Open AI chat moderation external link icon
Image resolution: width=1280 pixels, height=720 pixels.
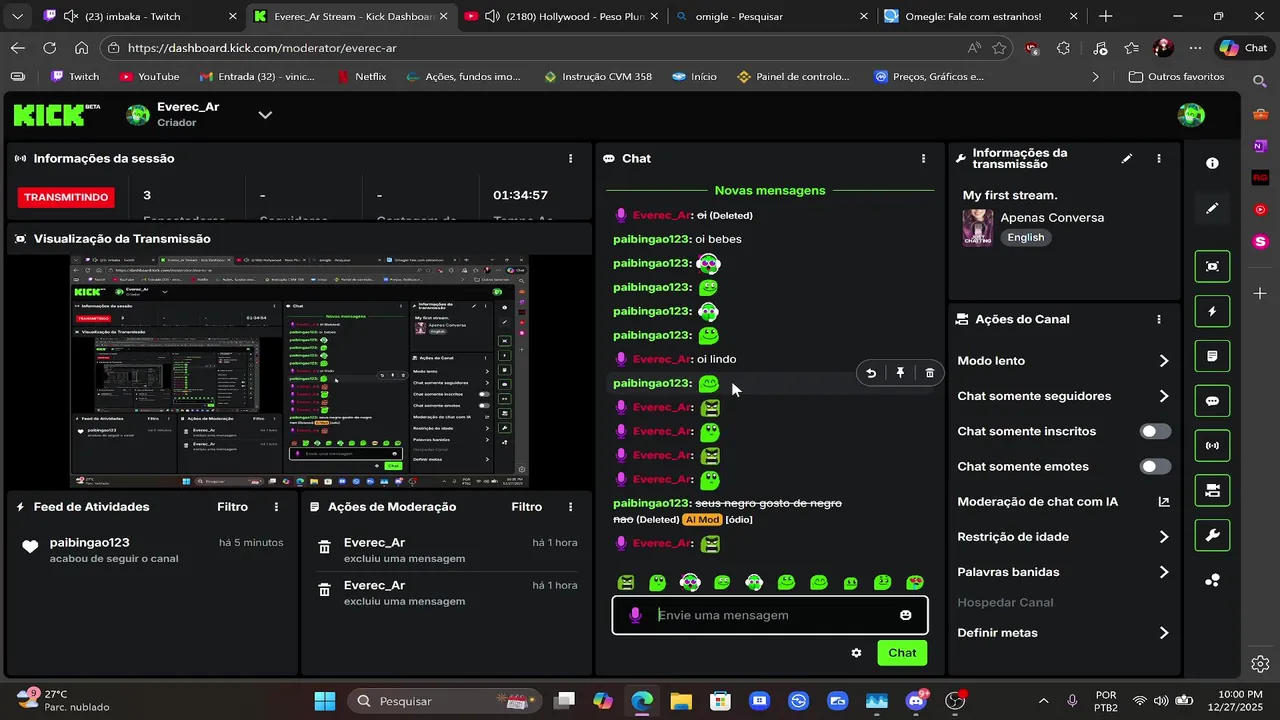coord(1164,502)
